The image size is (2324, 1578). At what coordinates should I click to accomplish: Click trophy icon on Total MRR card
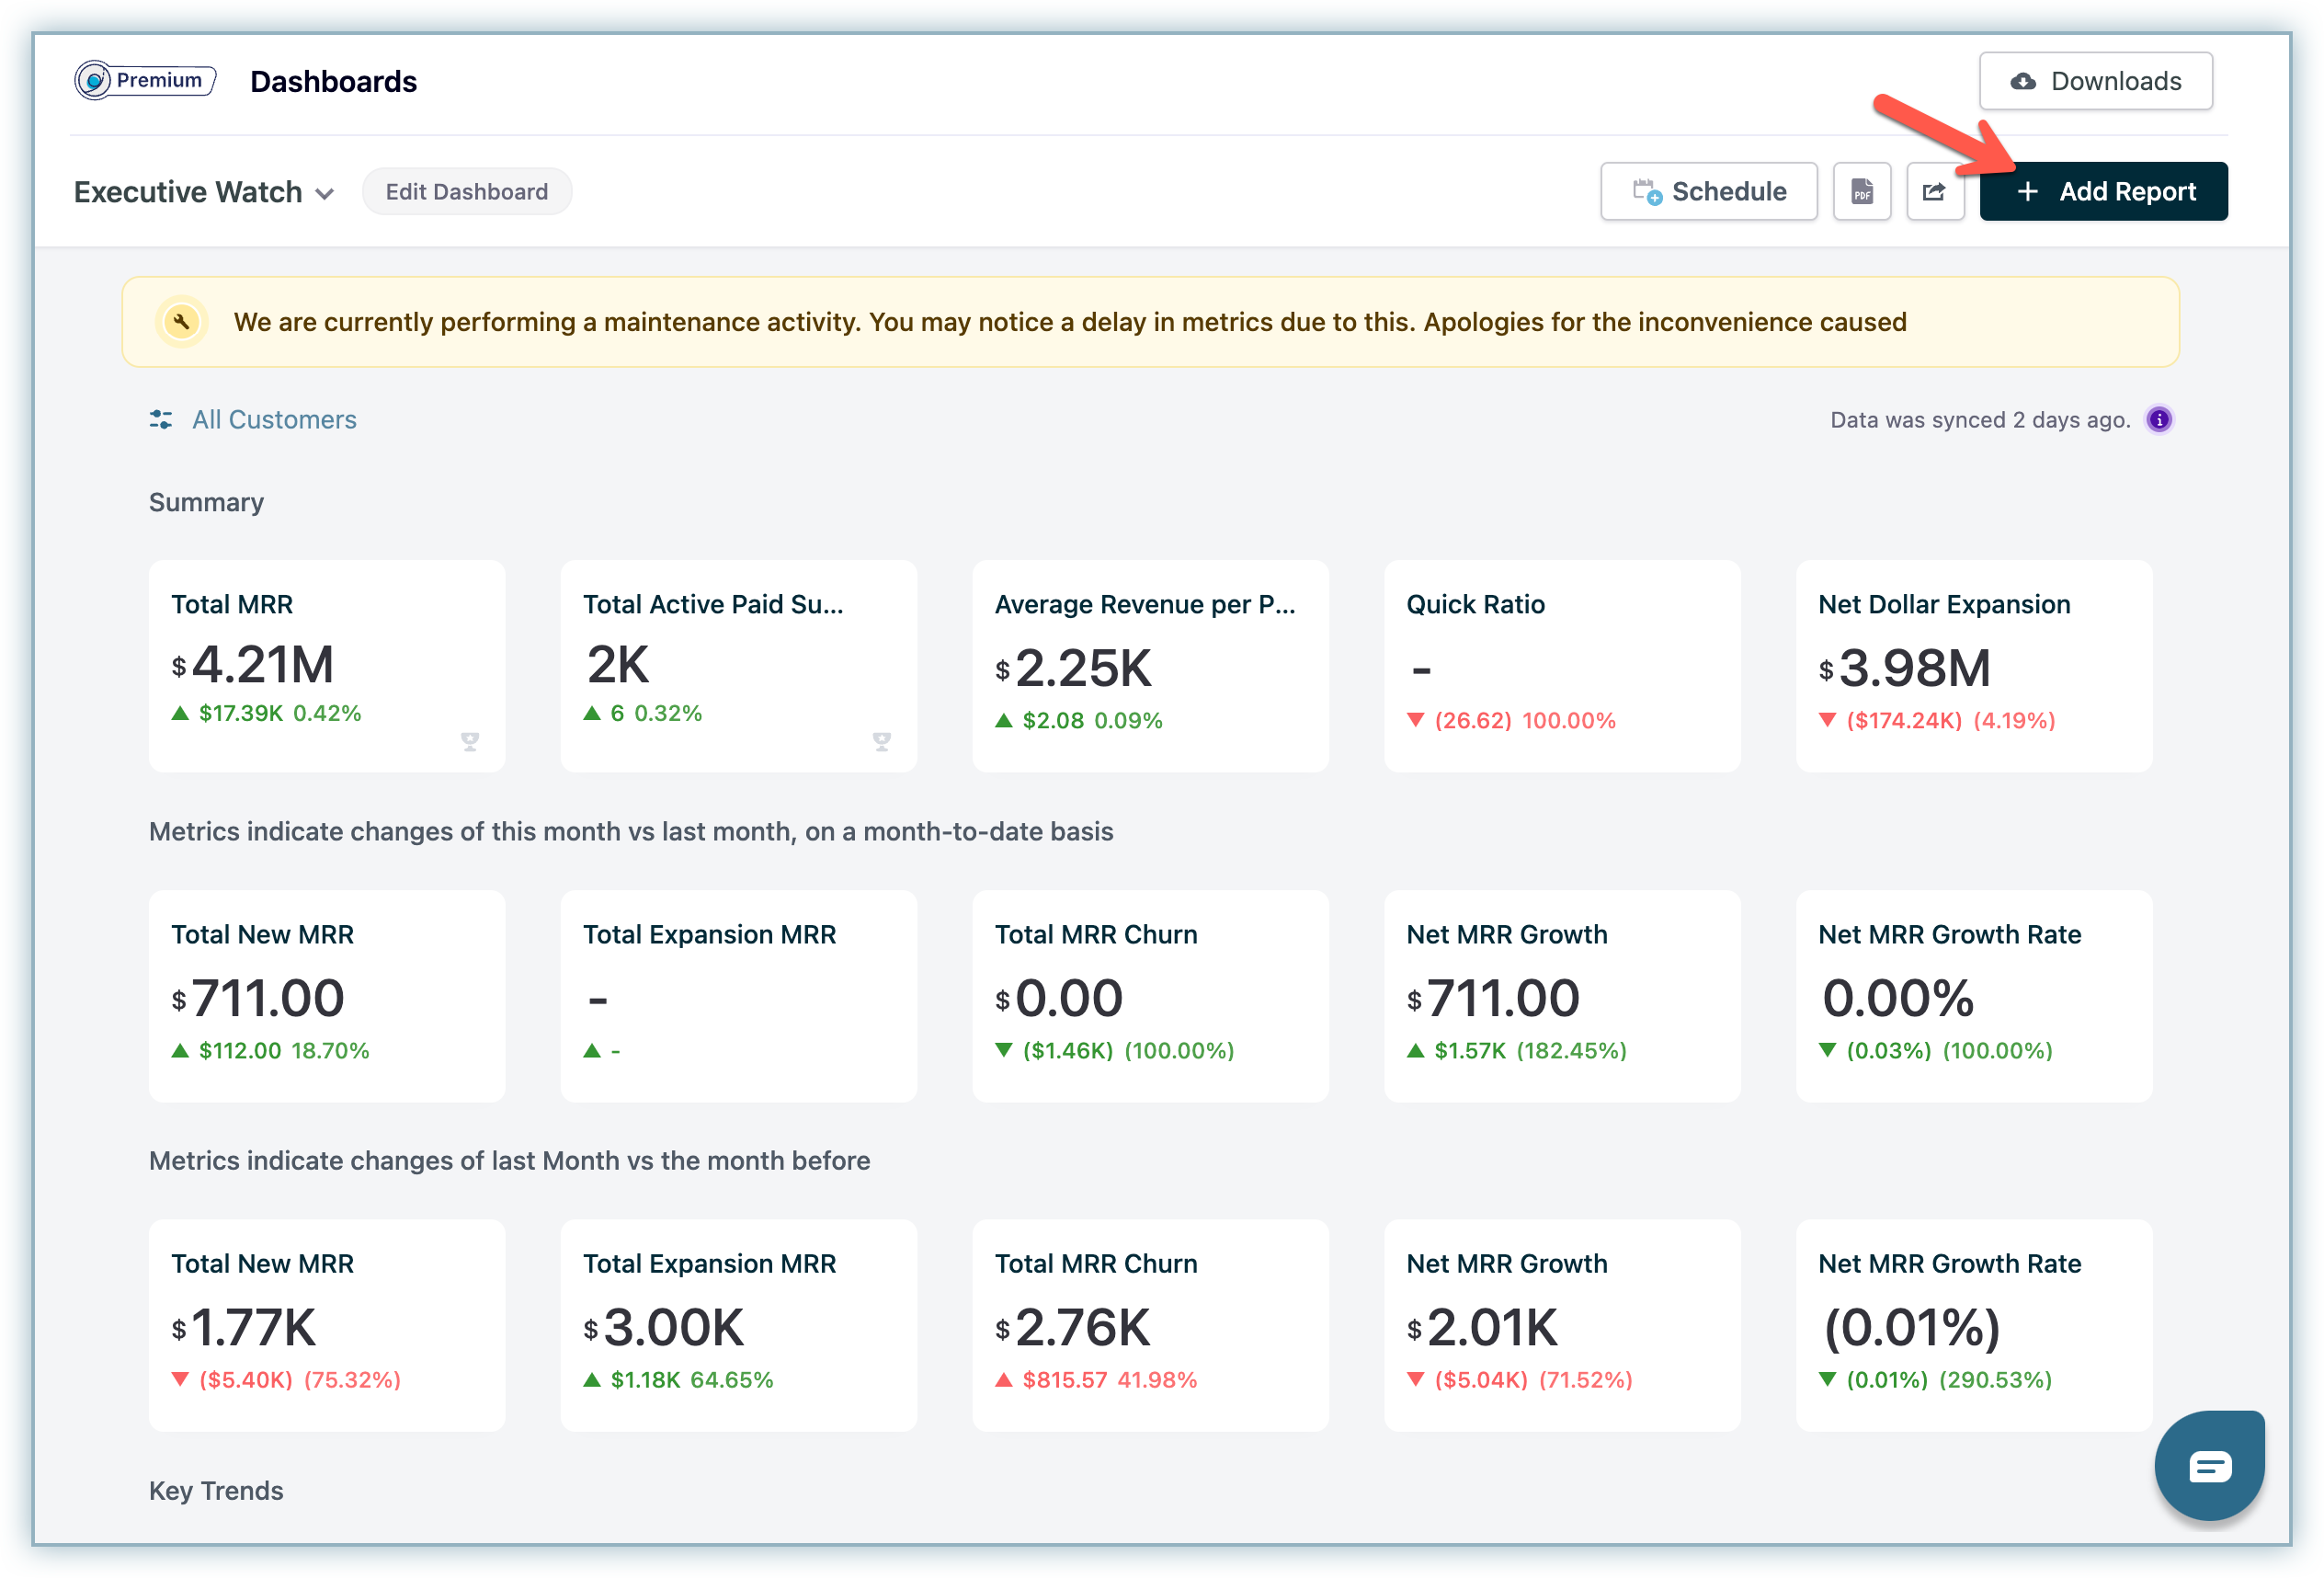[x=470, y=741]
